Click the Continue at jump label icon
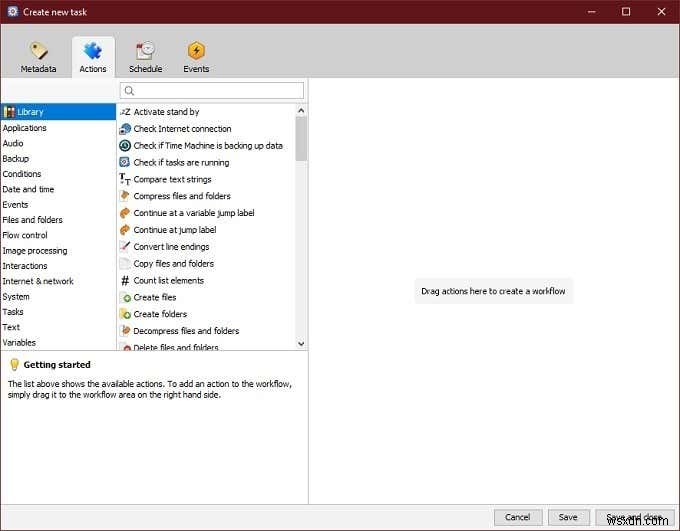Screen dimensions: 680x531 point(125,230)
